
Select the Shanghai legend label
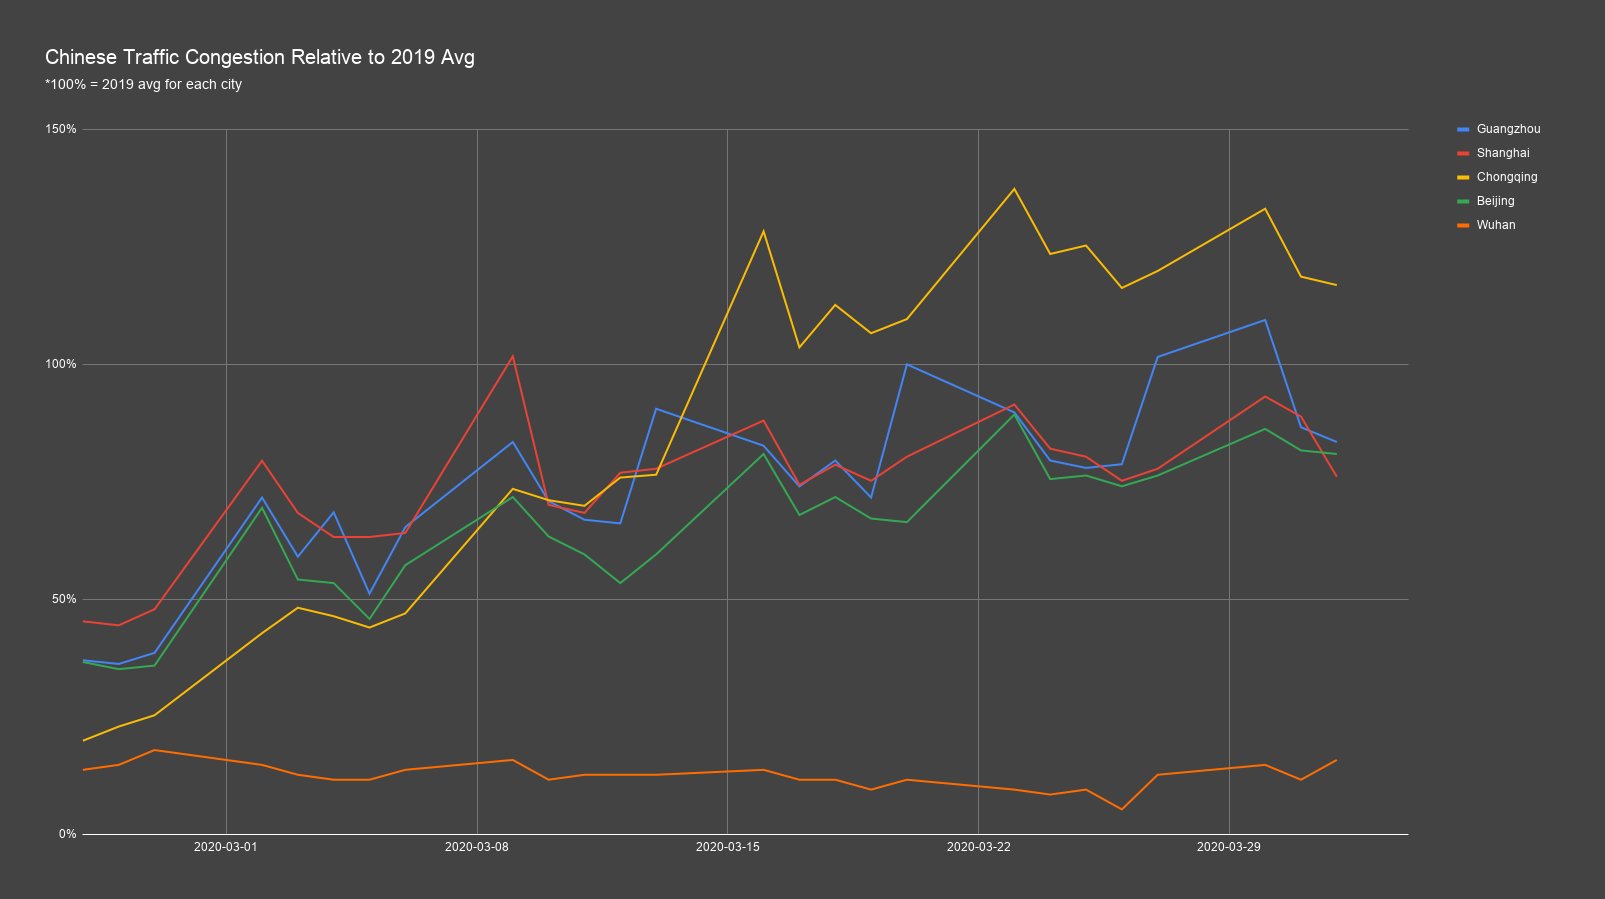pyautogui.click(x=1503, y=153)
